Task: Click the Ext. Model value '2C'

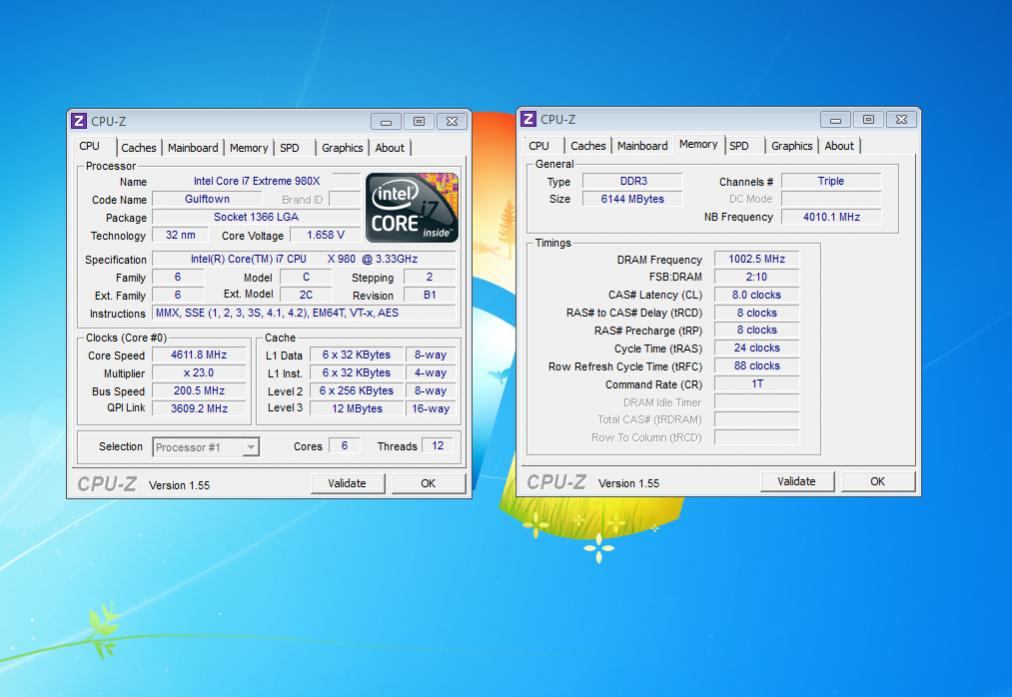Action: point(306,295)
